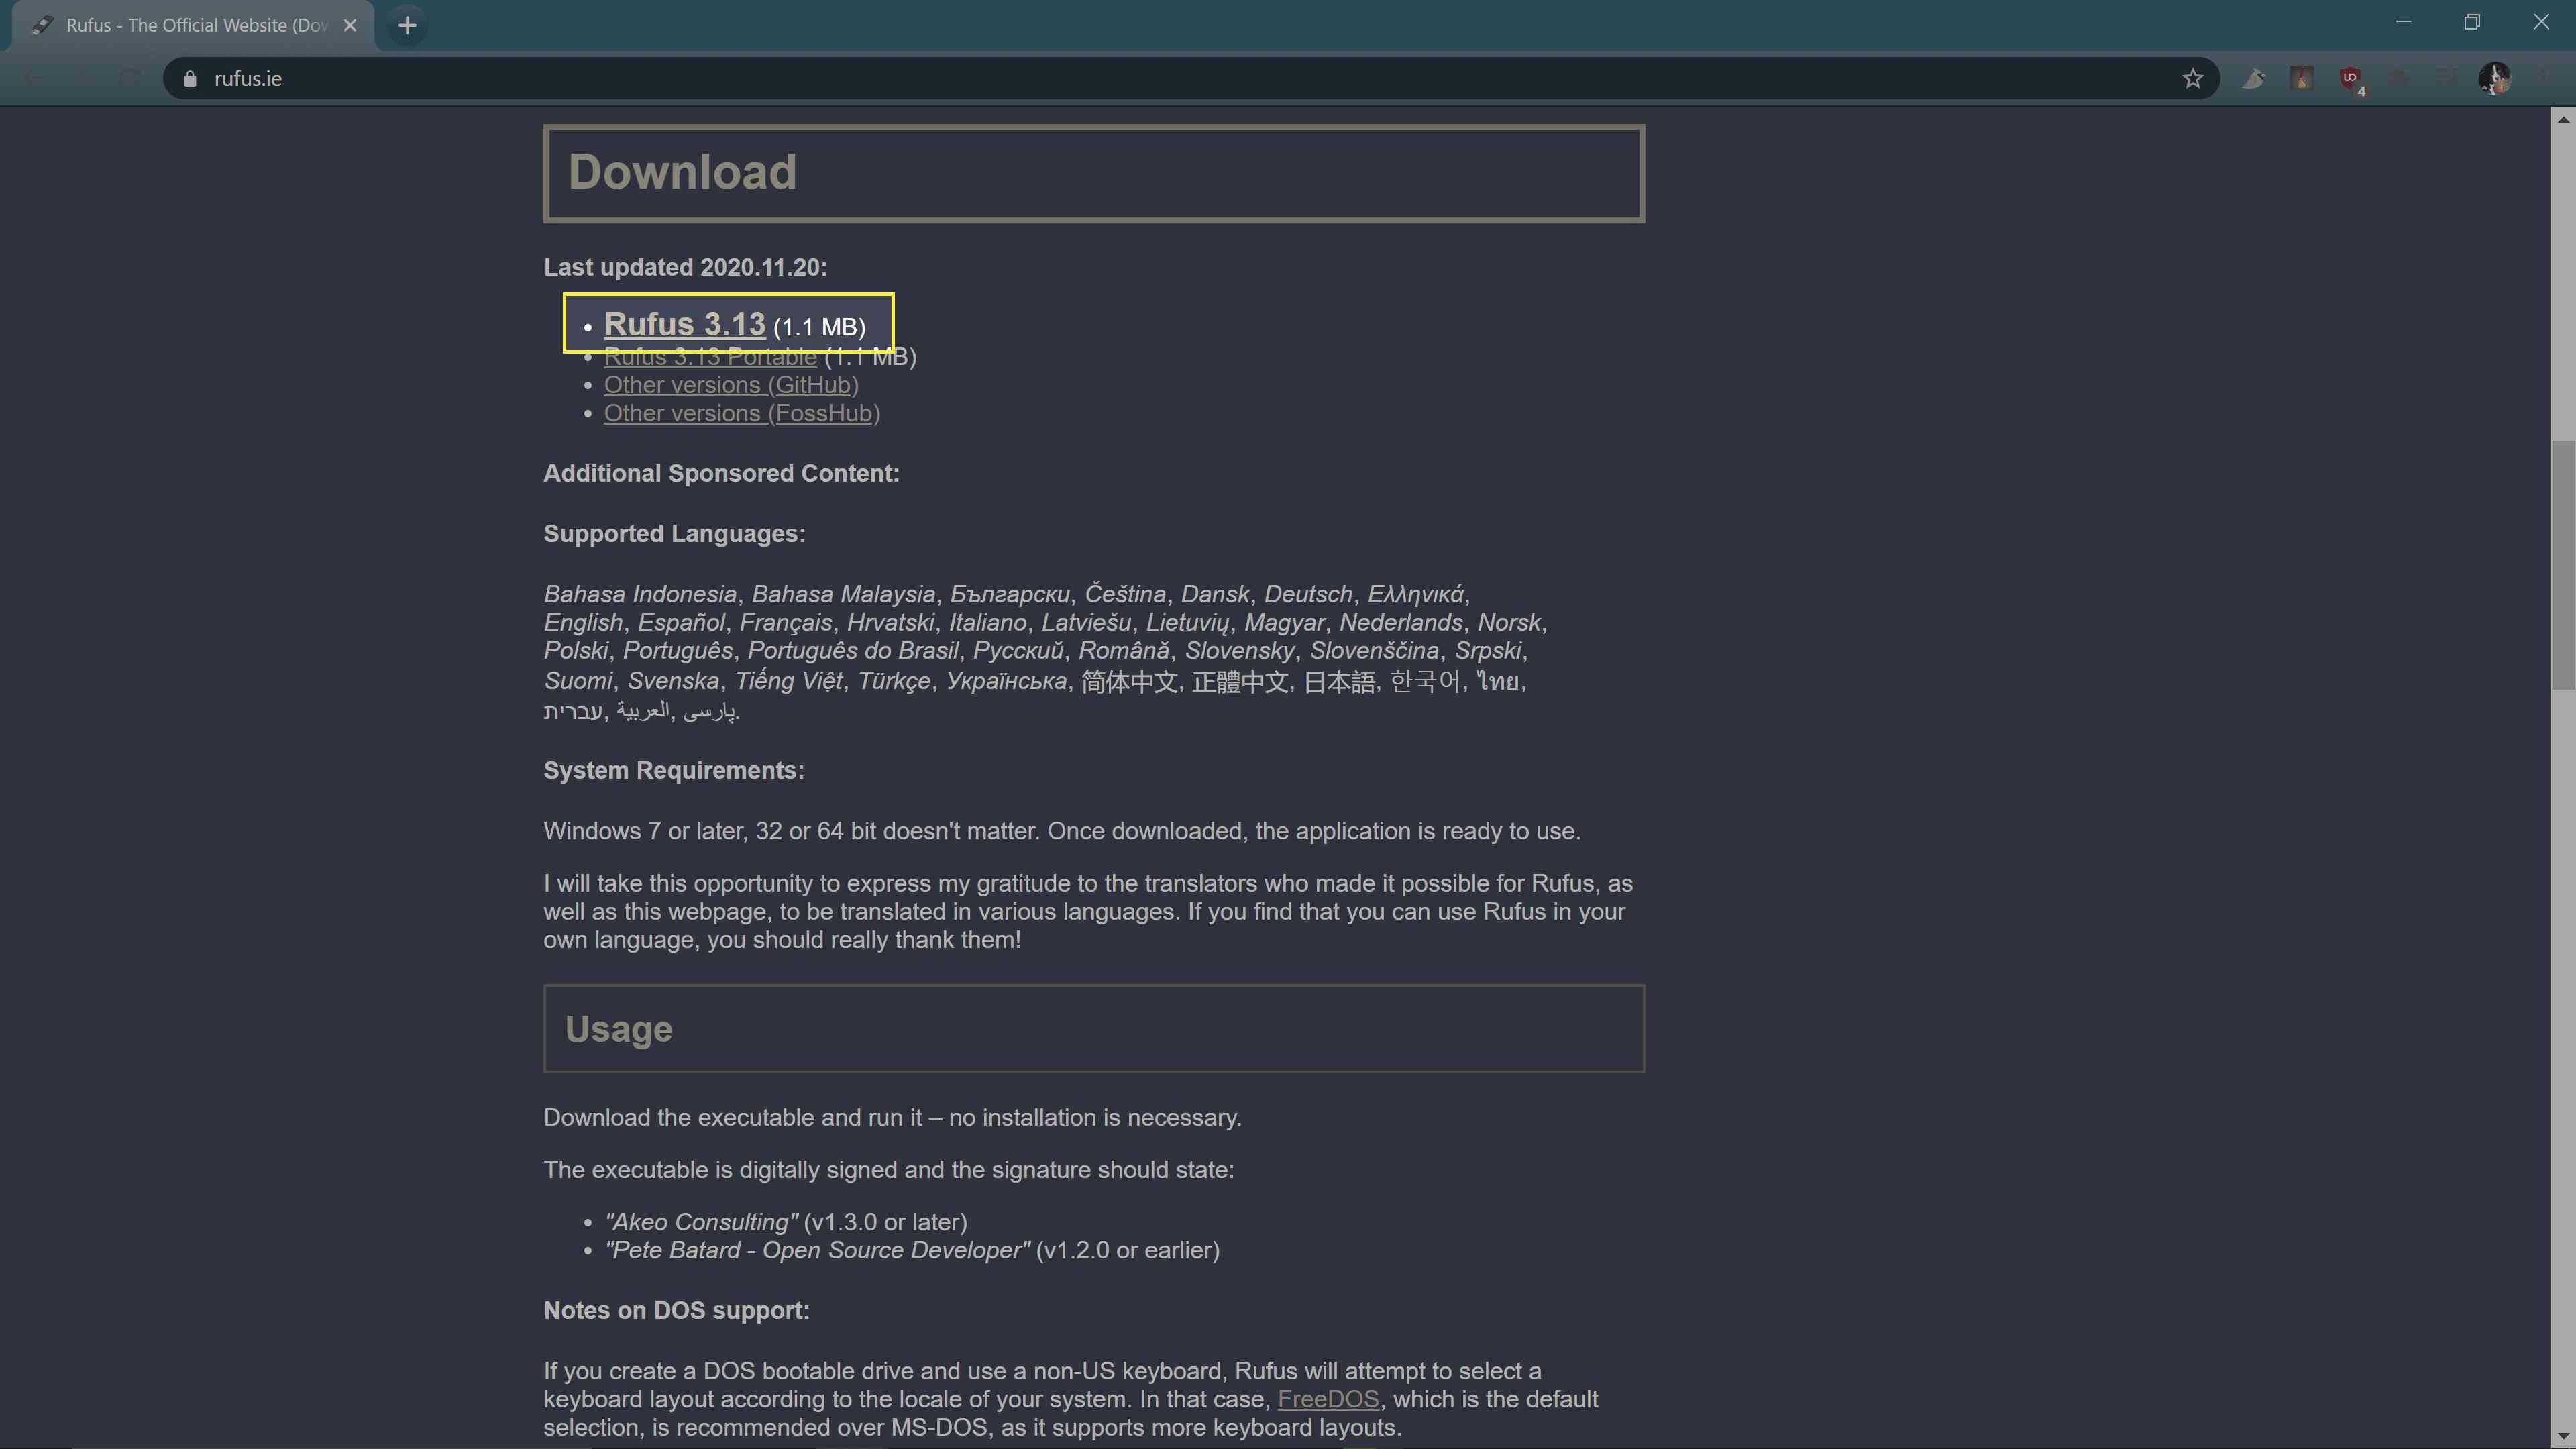Bookmark this page with the star icon

click(x=2192, y=78)
